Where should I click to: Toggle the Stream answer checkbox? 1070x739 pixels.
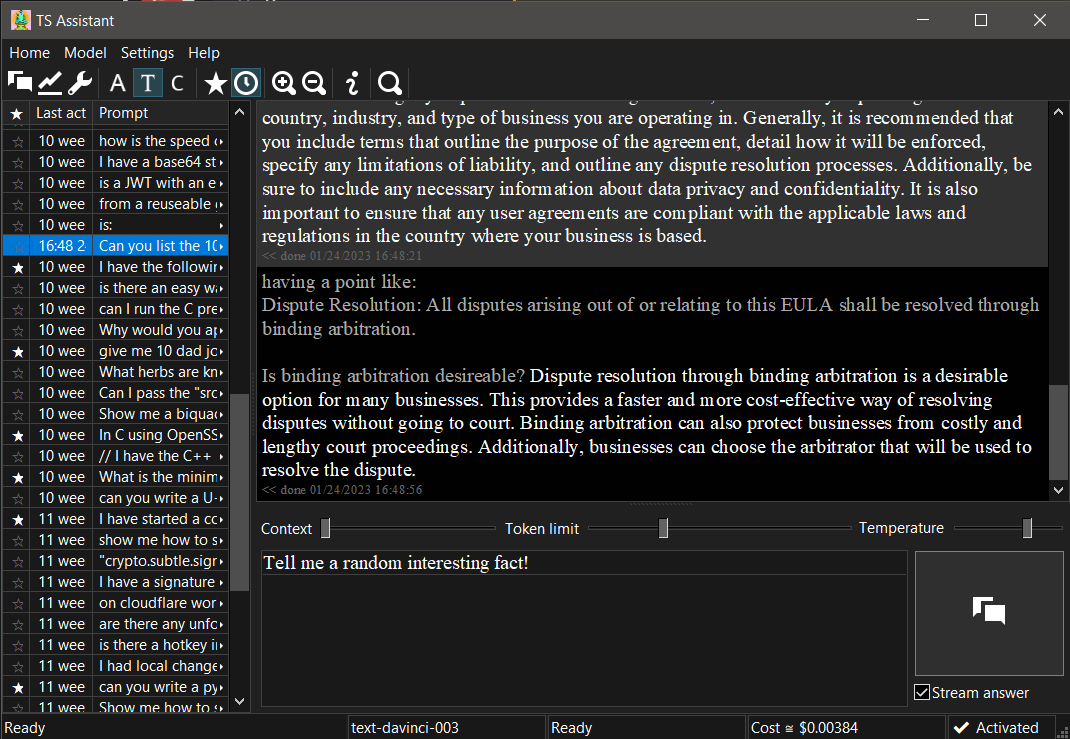click(922, 693)
